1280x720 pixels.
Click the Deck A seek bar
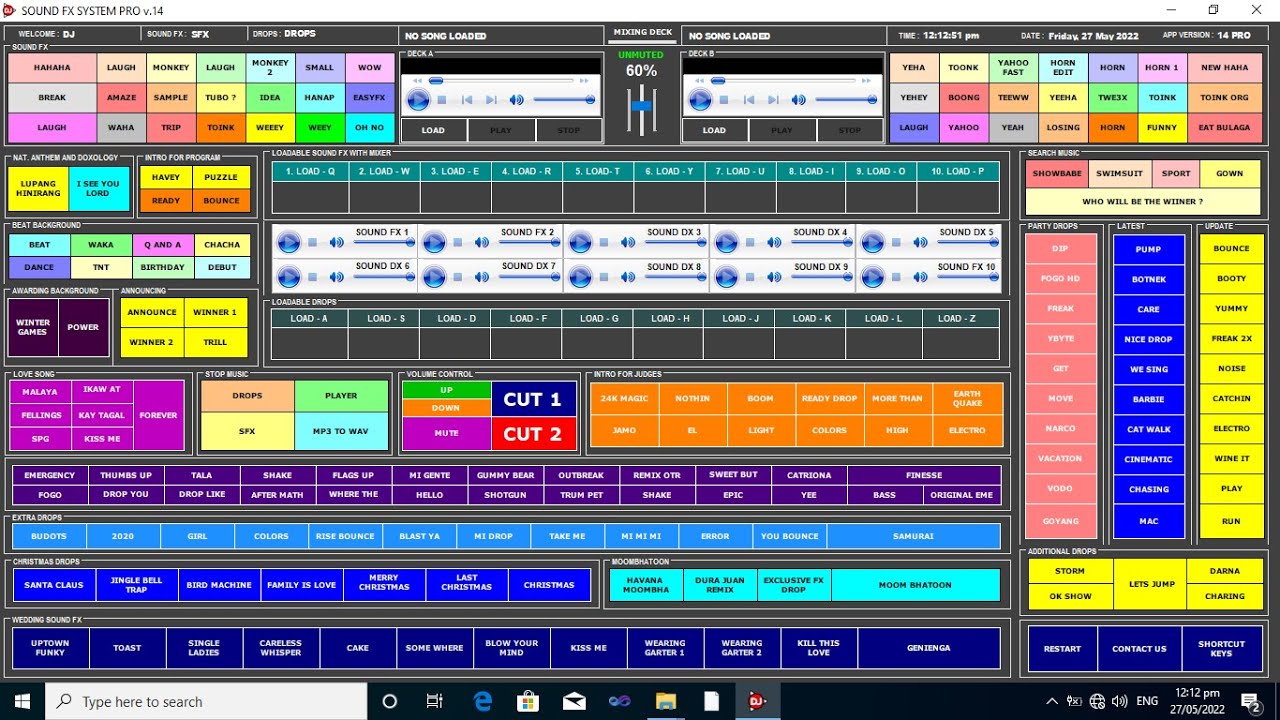click(502, 80)
